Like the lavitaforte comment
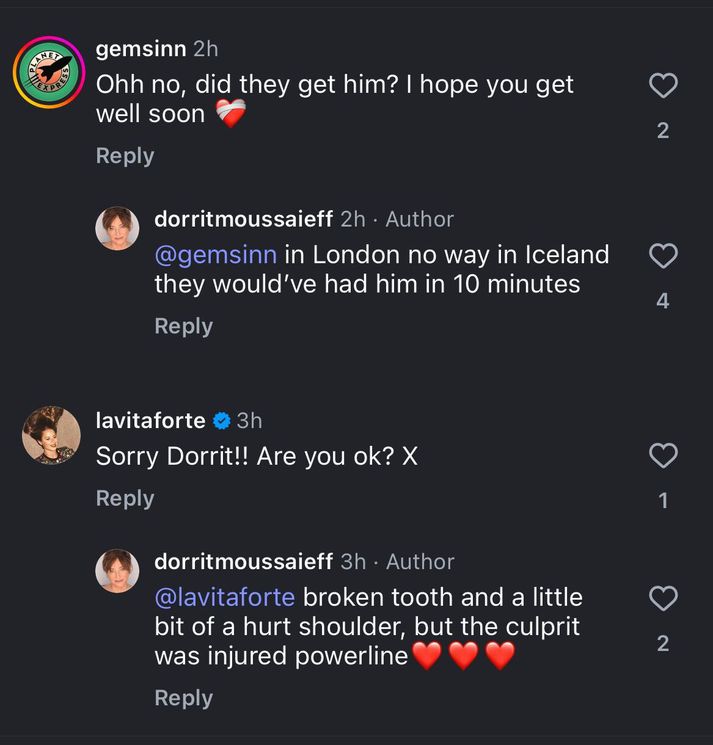 click(x=663, y=457)
